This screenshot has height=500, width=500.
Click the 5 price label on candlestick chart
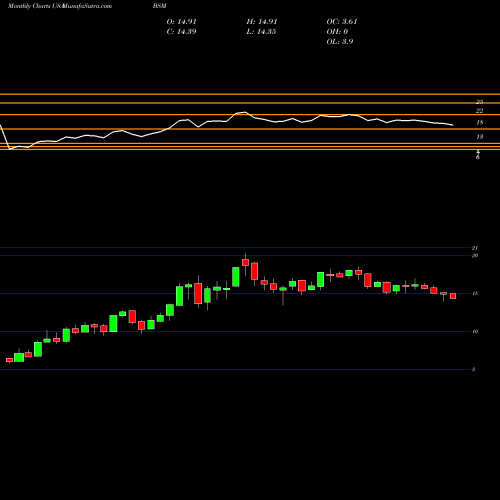(x=473, y=370)
